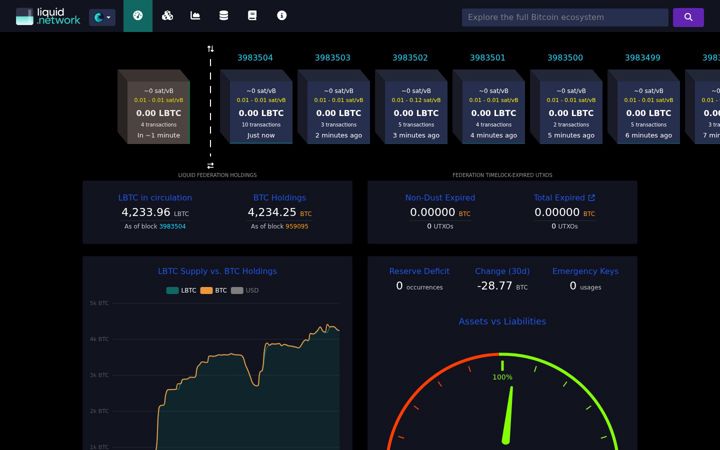Open the Docs book icon
The width and height of the screenshot is (720, 450).
pos(252,16)
